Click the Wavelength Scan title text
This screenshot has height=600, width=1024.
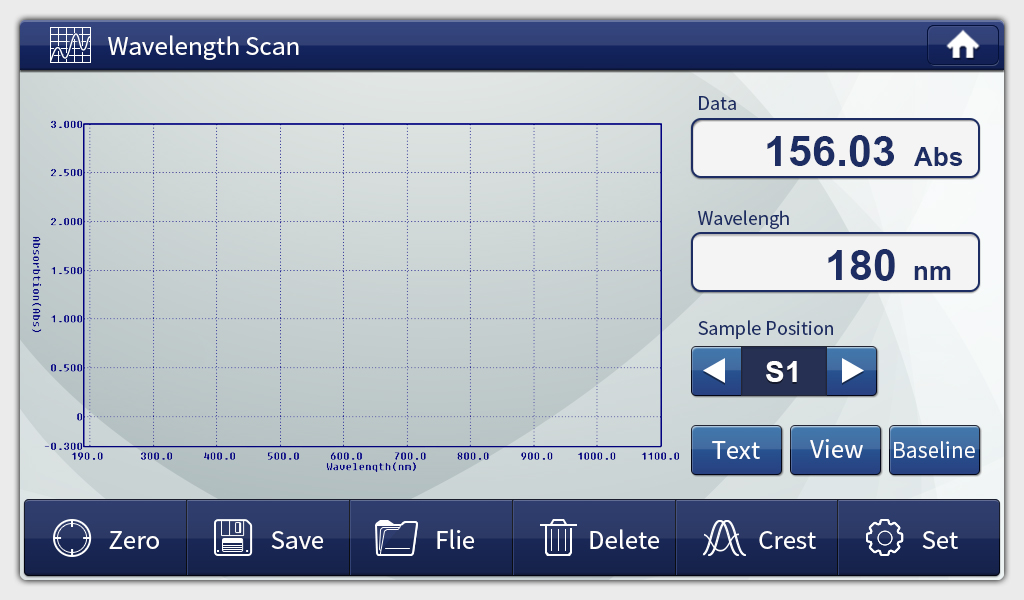(203, 46)
